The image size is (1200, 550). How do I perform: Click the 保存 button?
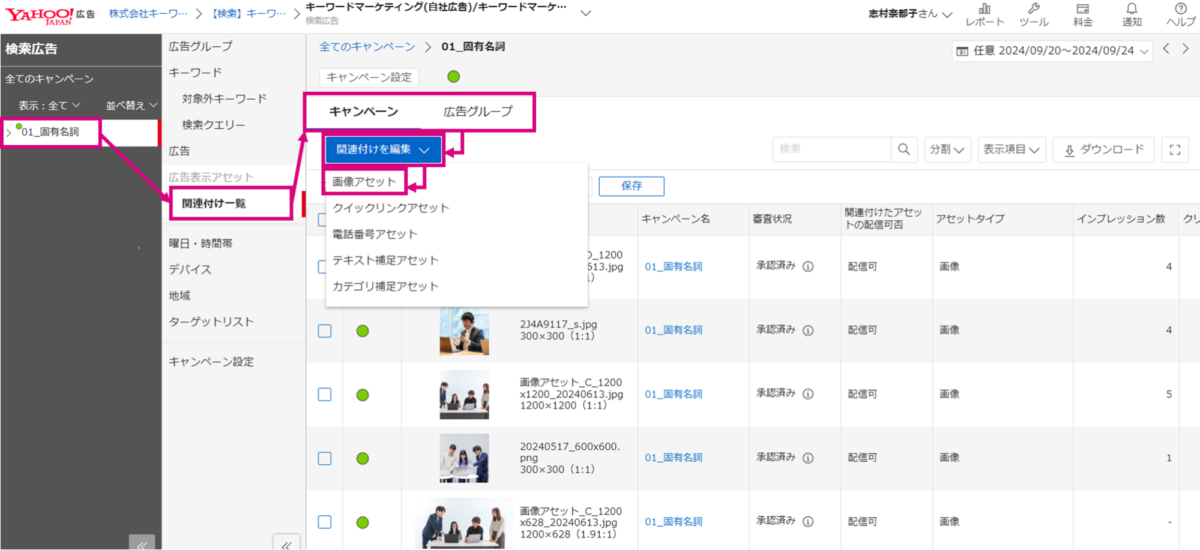631,186
